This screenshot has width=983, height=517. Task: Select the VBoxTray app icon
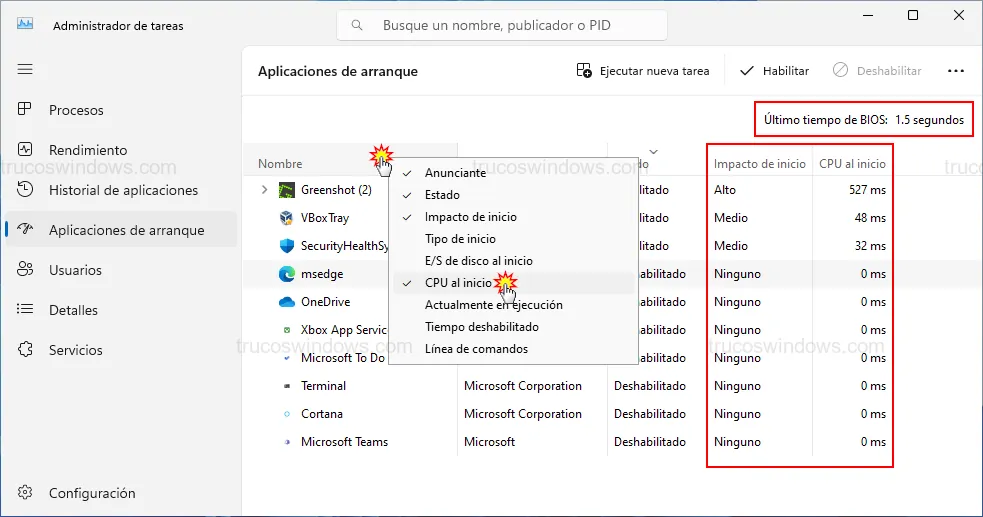[286, 218]
